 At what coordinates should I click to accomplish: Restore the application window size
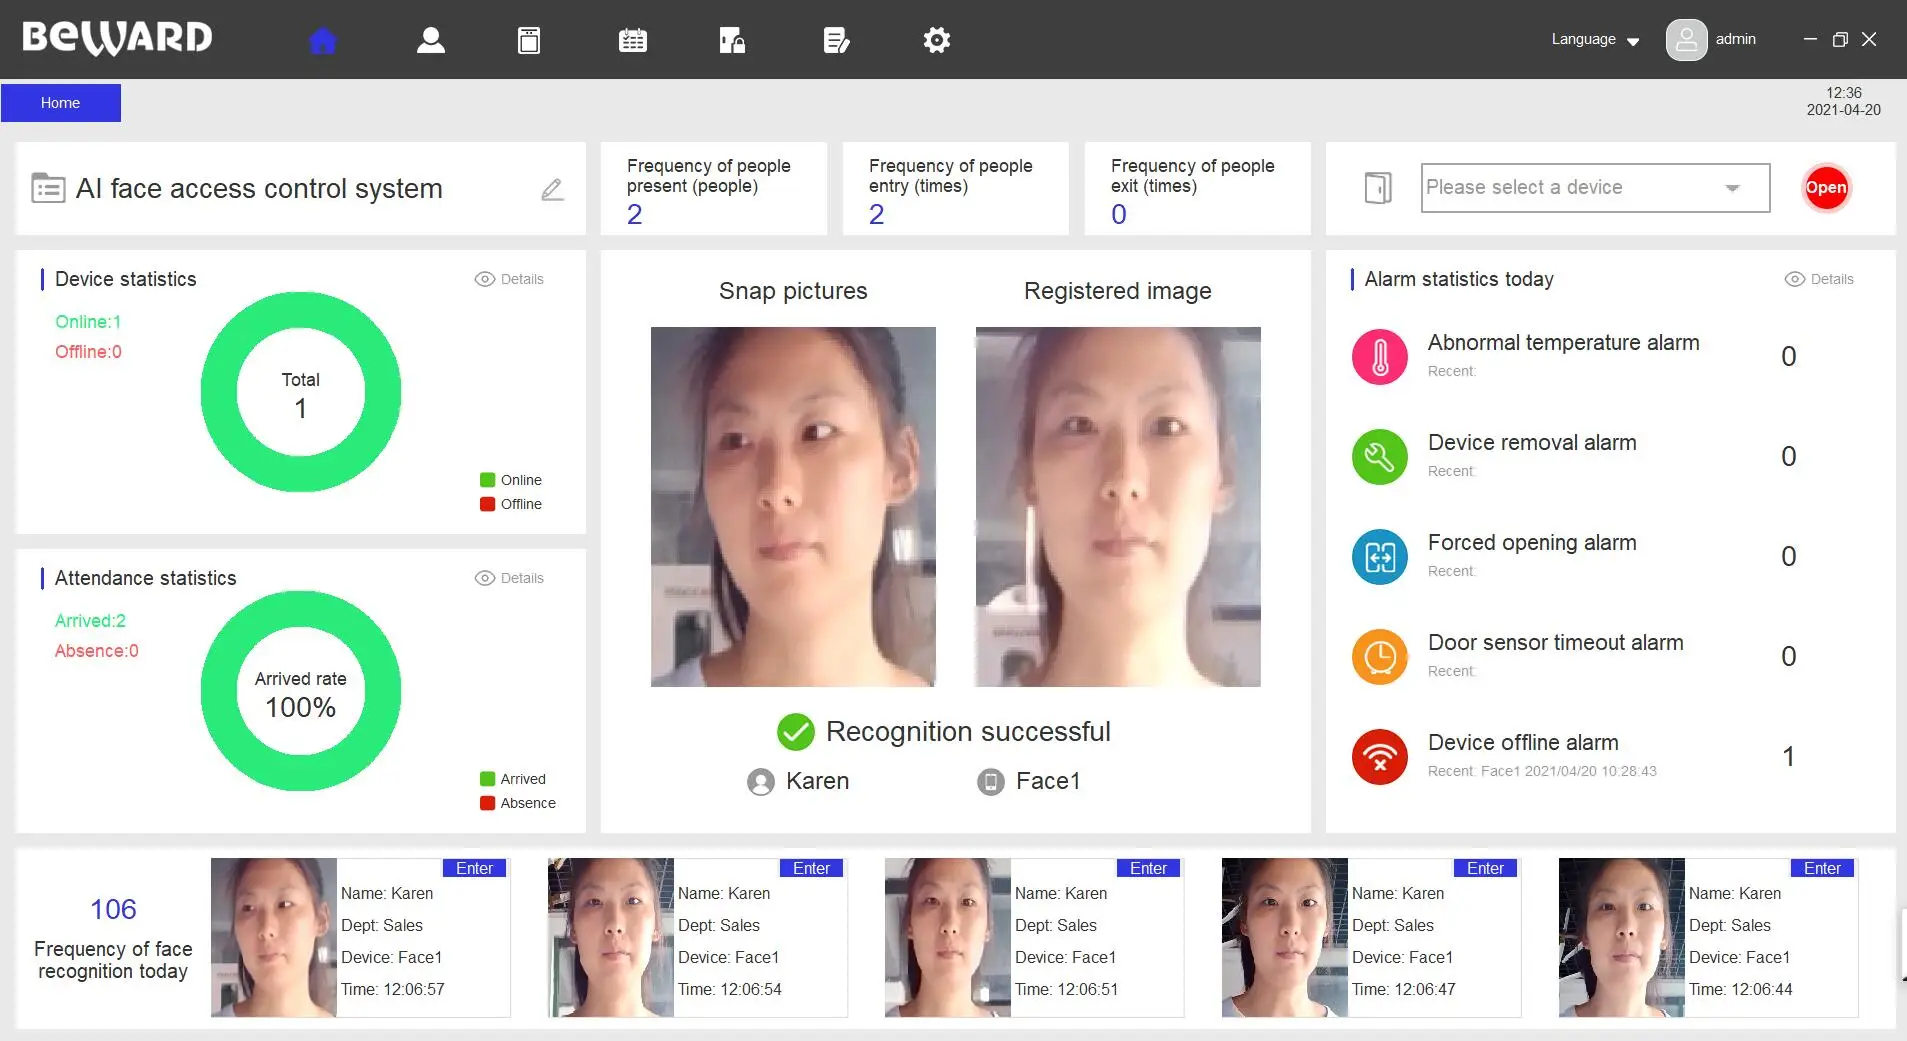(1840, 39)
